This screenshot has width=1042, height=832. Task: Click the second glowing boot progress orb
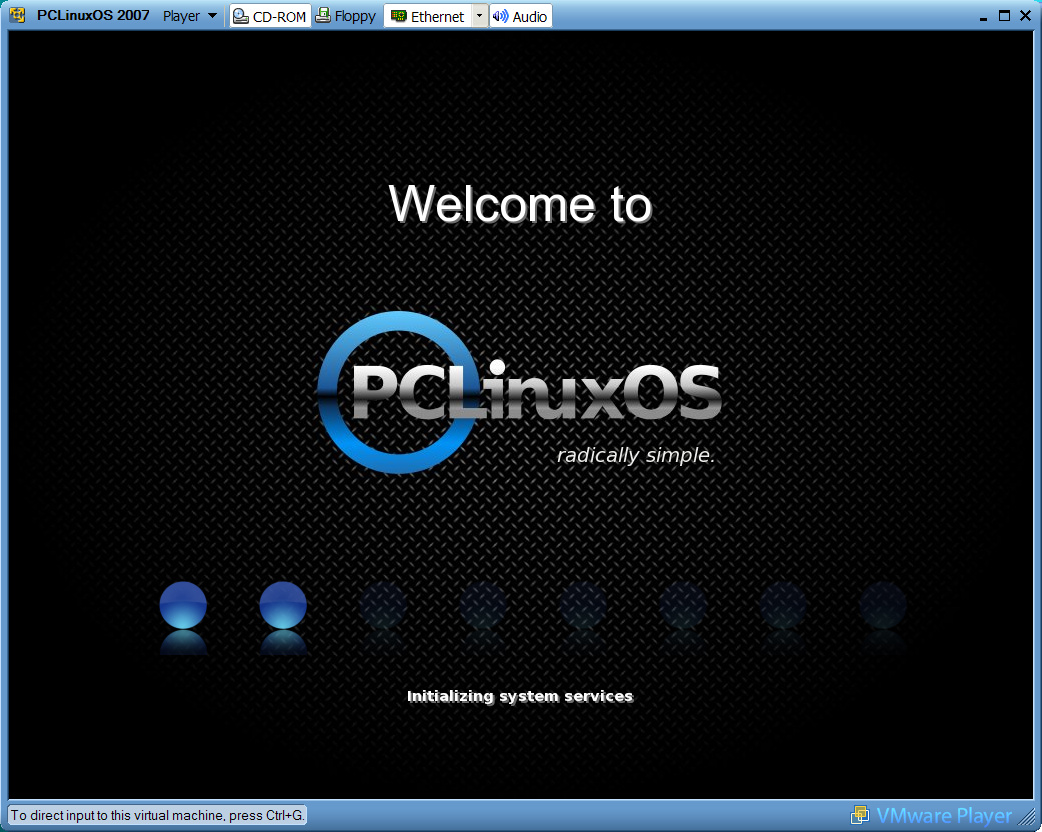[283, 605]
